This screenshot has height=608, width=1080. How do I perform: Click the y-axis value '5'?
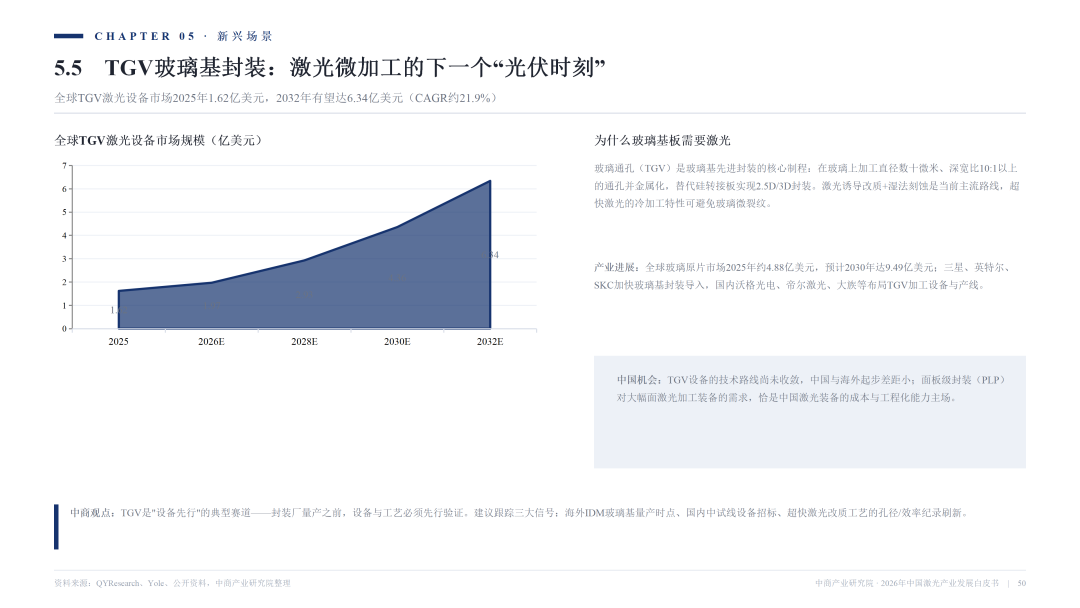pyautogui.click(x=64, y=212)
